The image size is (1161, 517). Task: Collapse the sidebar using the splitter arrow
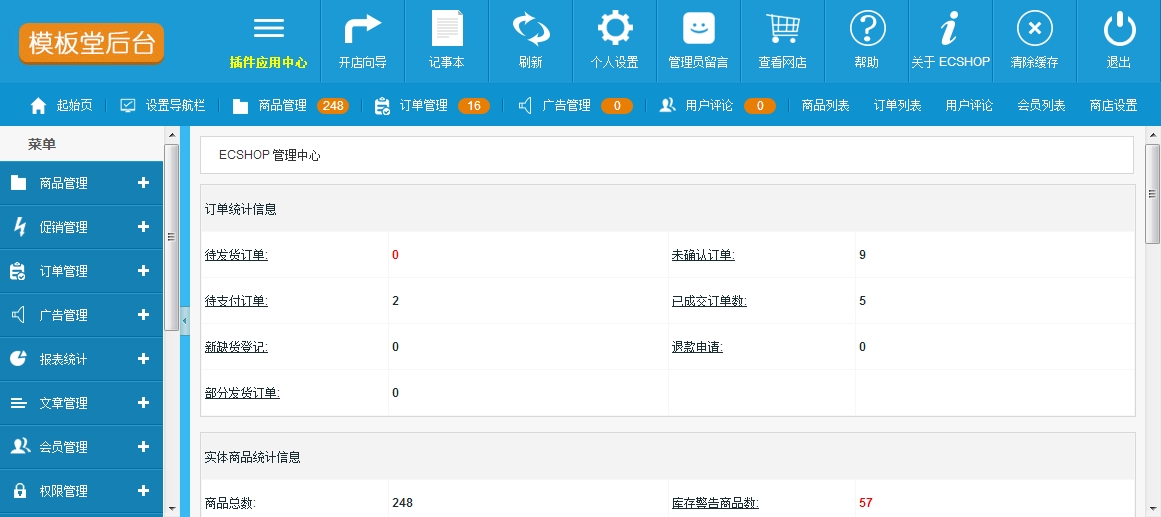point(184,320)
